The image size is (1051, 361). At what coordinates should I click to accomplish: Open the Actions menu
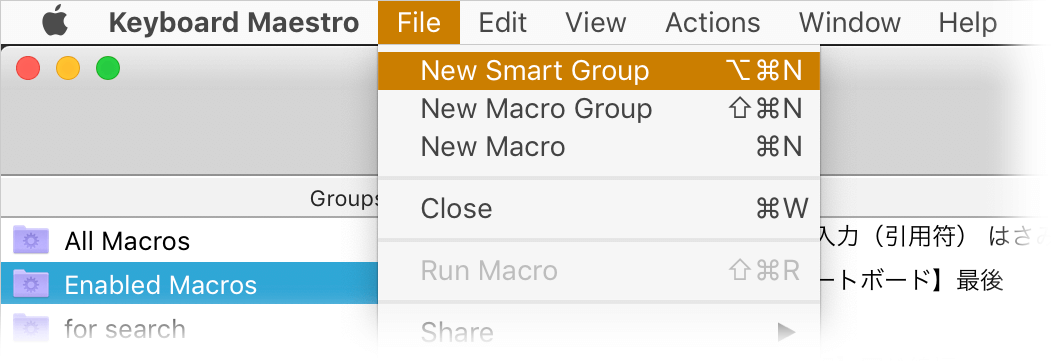click(x=713, y=23)
